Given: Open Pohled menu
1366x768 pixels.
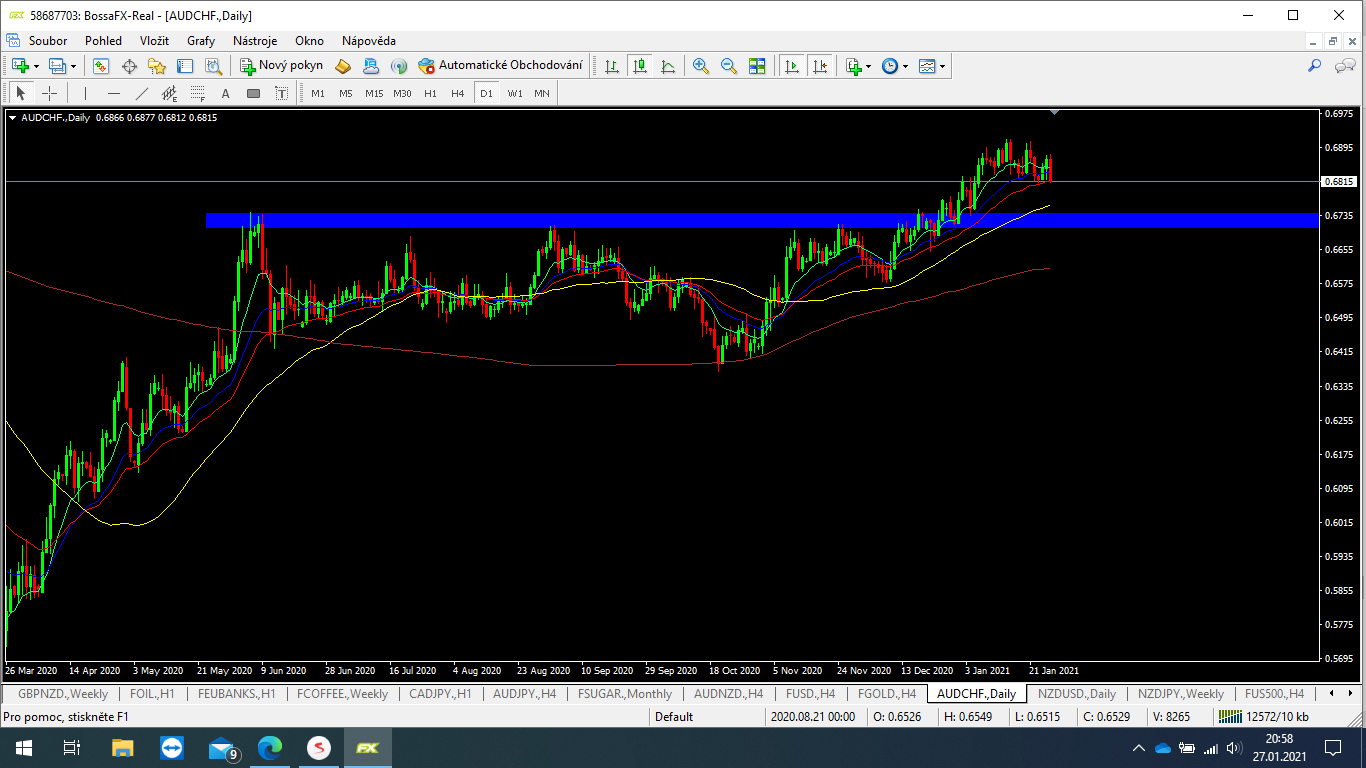Looking at the screenshot, I should [x=103, y=41].
